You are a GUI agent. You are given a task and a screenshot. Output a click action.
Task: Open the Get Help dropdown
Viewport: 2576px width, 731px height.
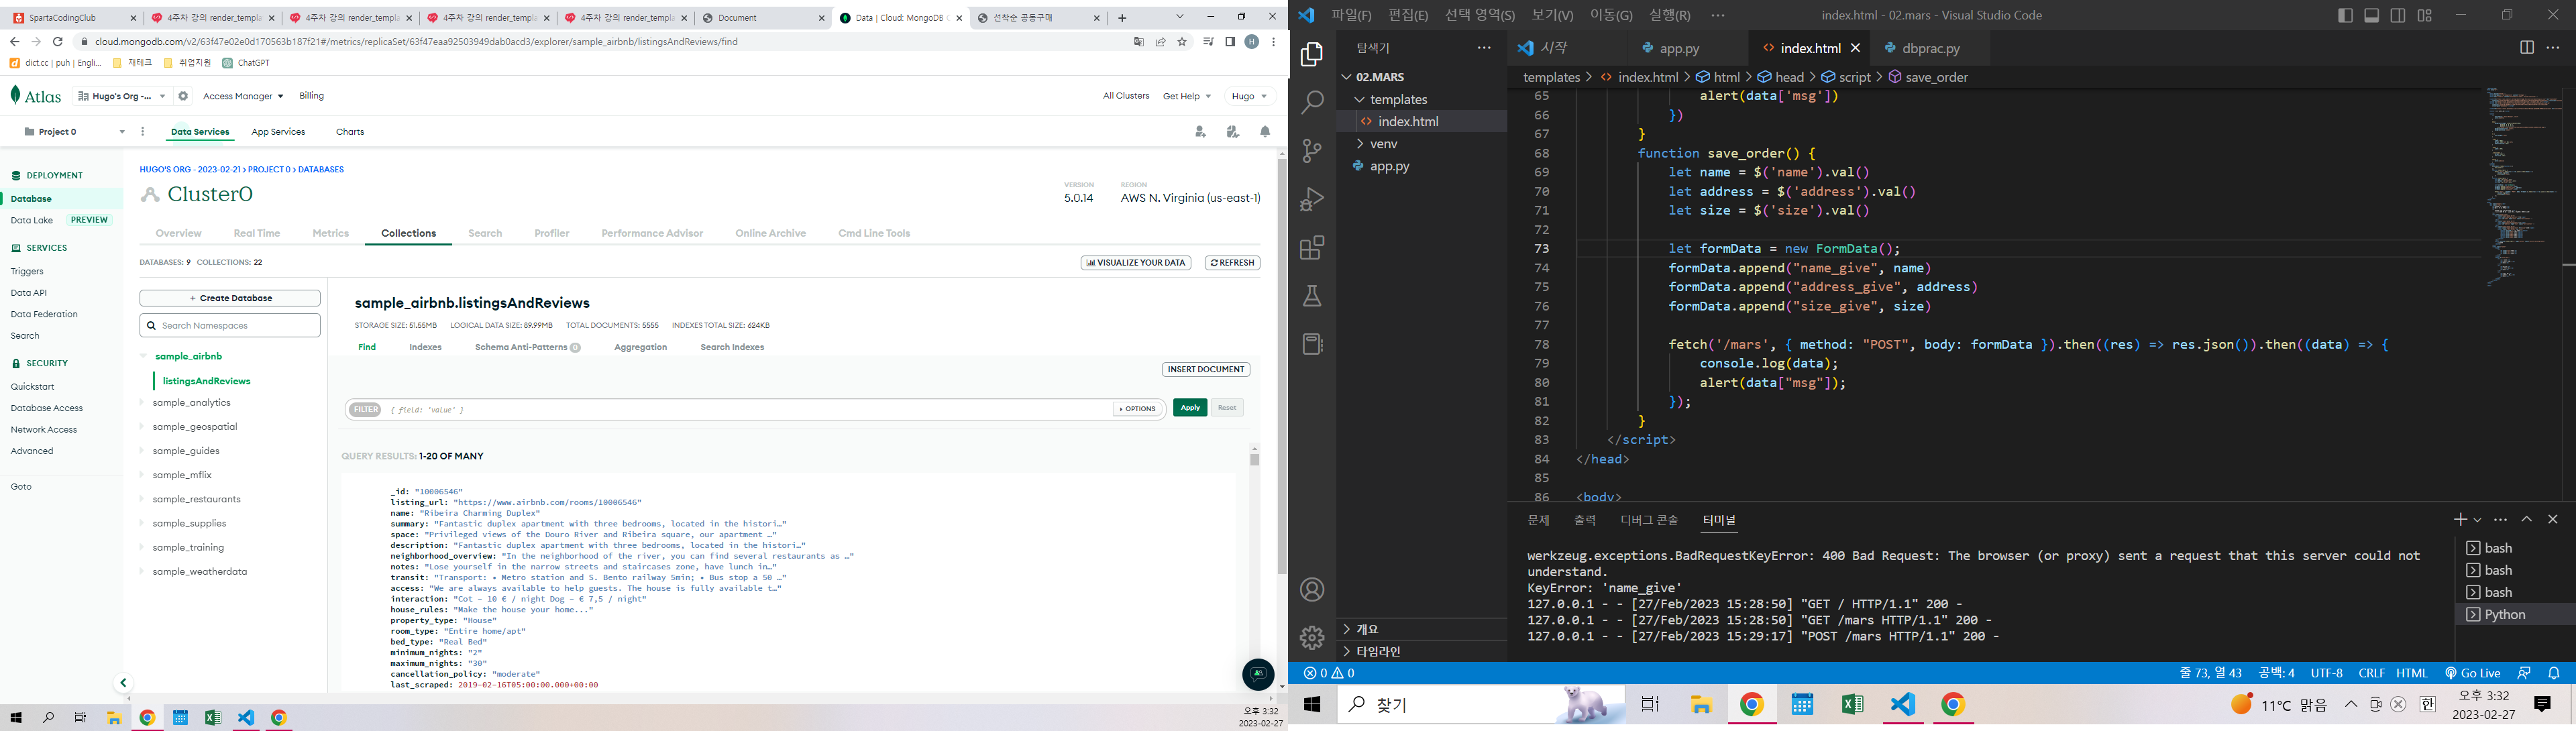[1187, 96]
